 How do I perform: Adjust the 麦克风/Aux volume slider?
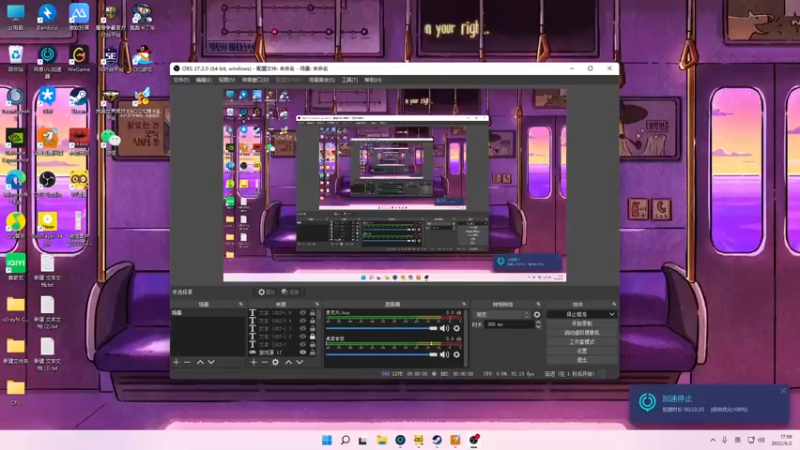pyautogui.click(x=382, y=329)
